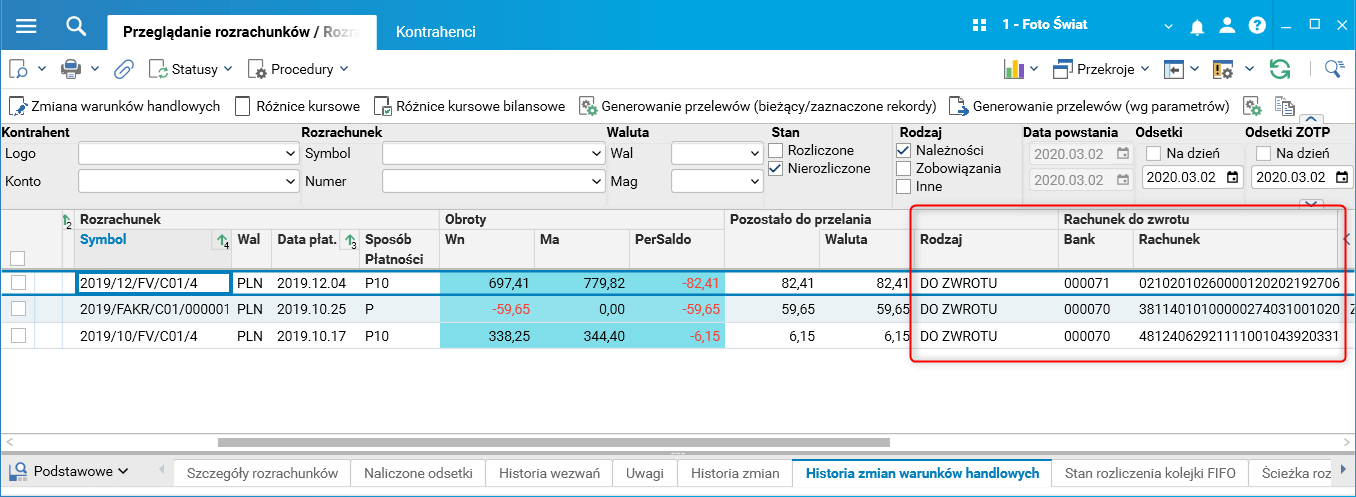Click the search magnifier in title bar
The height and width of the screenshot is (497, 1356).
(x=77, y=26)
